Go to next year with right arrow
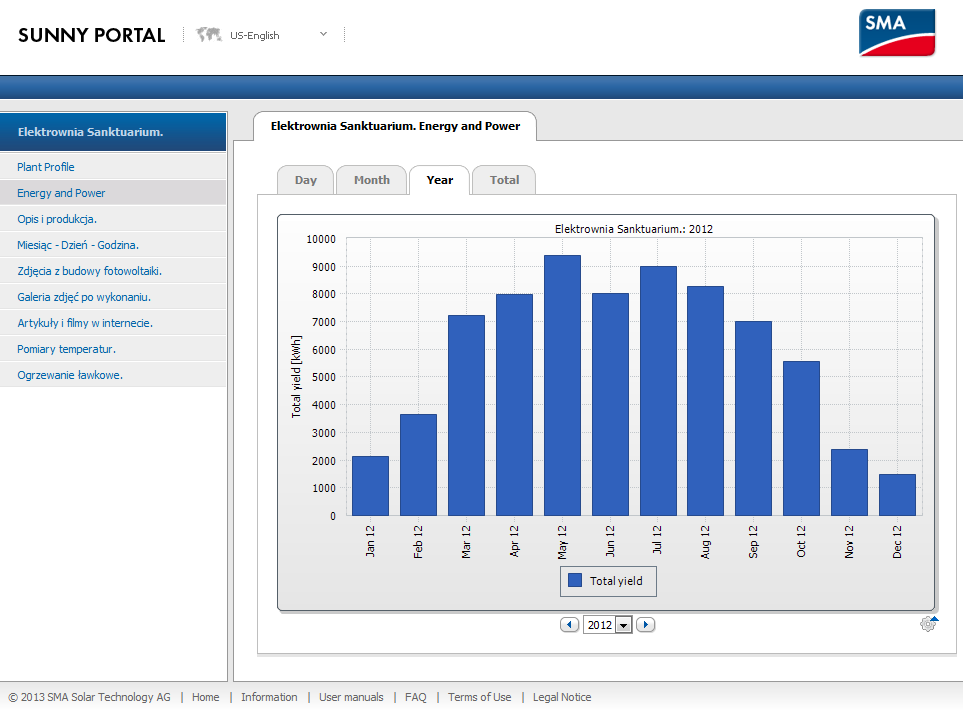The width and height of the screenshot is (963, 716). coord(645,625)
